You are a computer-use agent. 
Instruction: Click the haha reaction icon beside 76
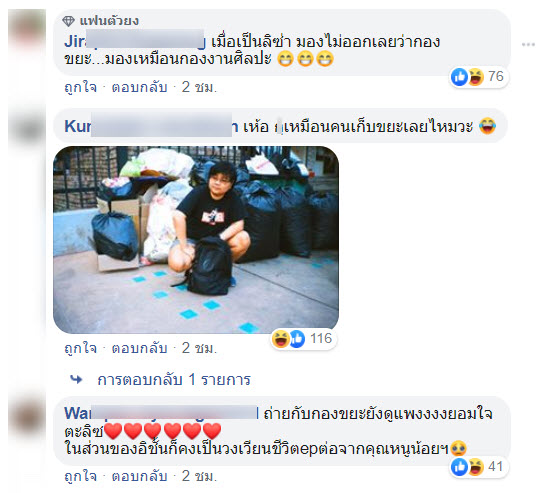click(476, 77)
